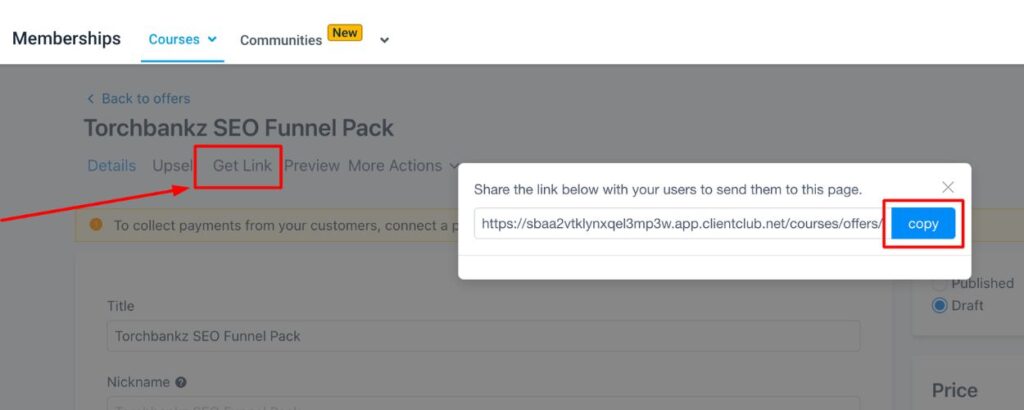The height and width of the screenshot is (410, 1024).
Task: Expand the Courses dropdown arrow
Action: coord(212,40)
